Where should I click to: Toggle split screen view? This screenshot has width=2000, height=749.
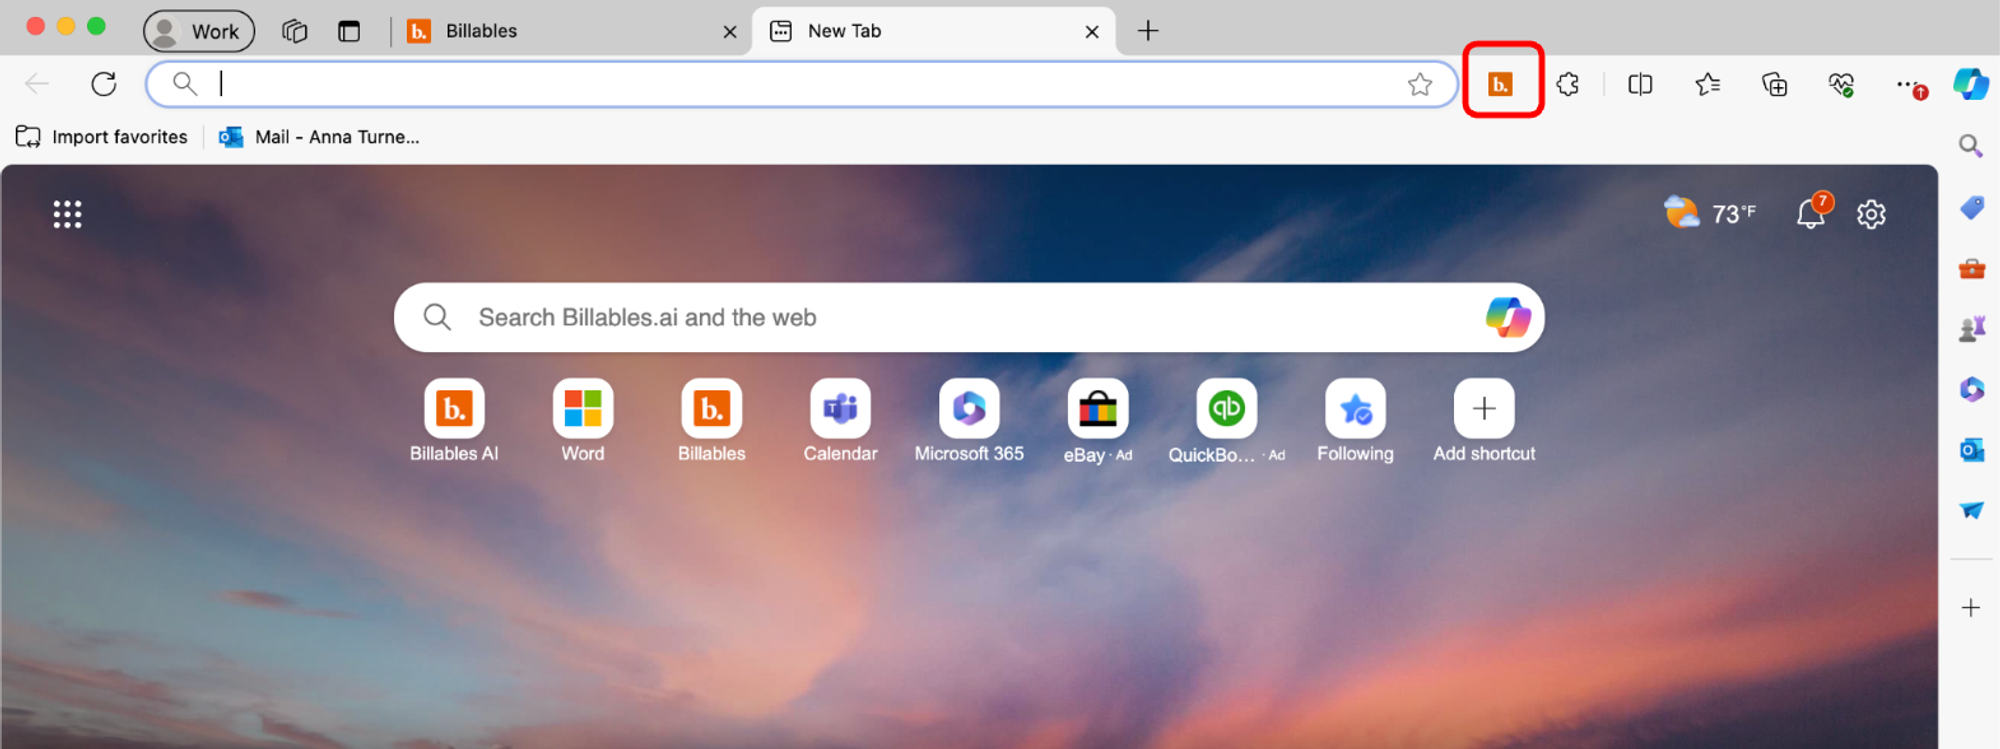[x=1640, y=84]
